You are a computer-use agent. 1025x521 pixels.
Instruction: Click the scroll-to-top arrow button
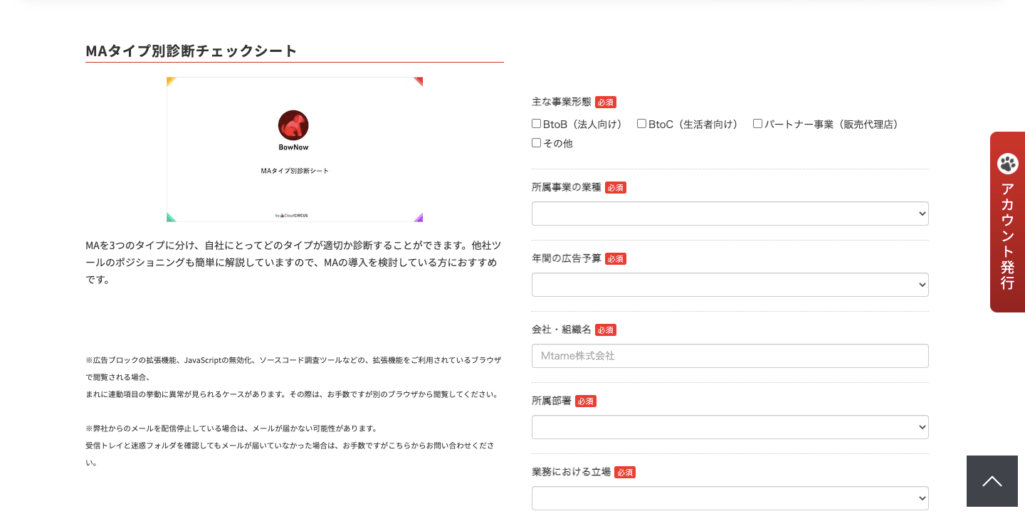pyautogui.click(x=991, y=481)
